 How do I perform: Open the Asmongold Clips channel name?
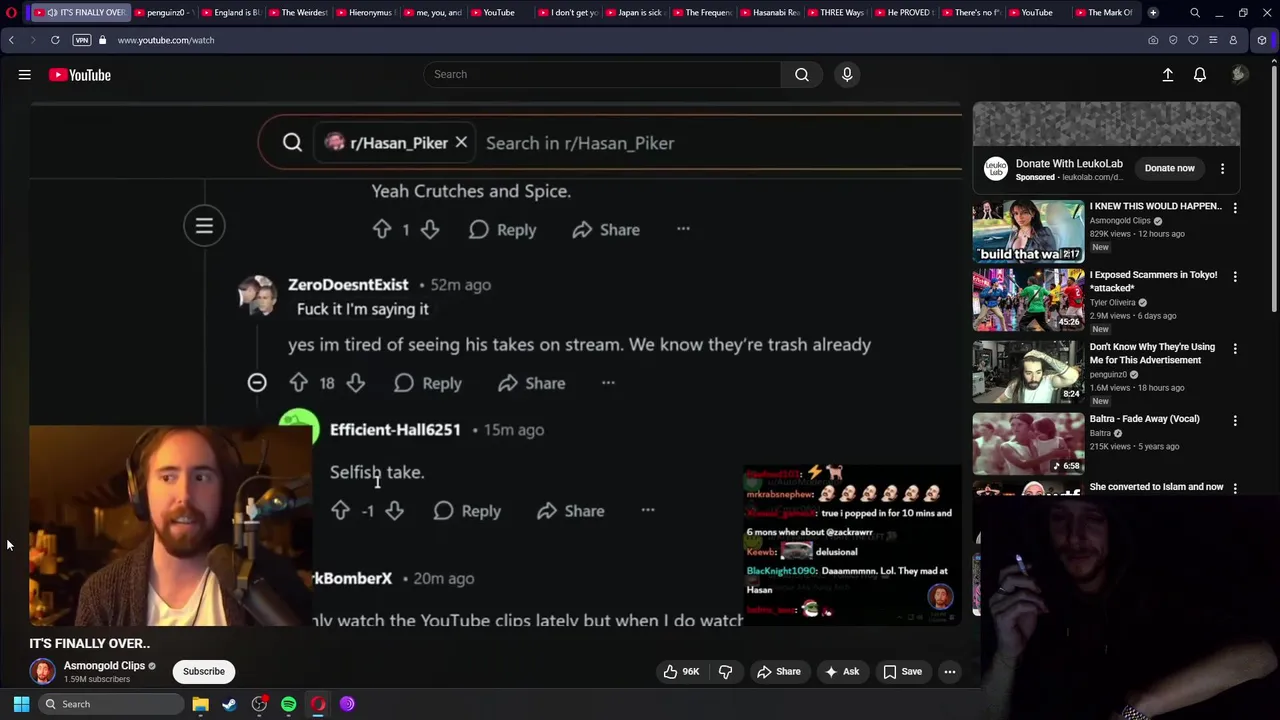(x=105, y=665)
